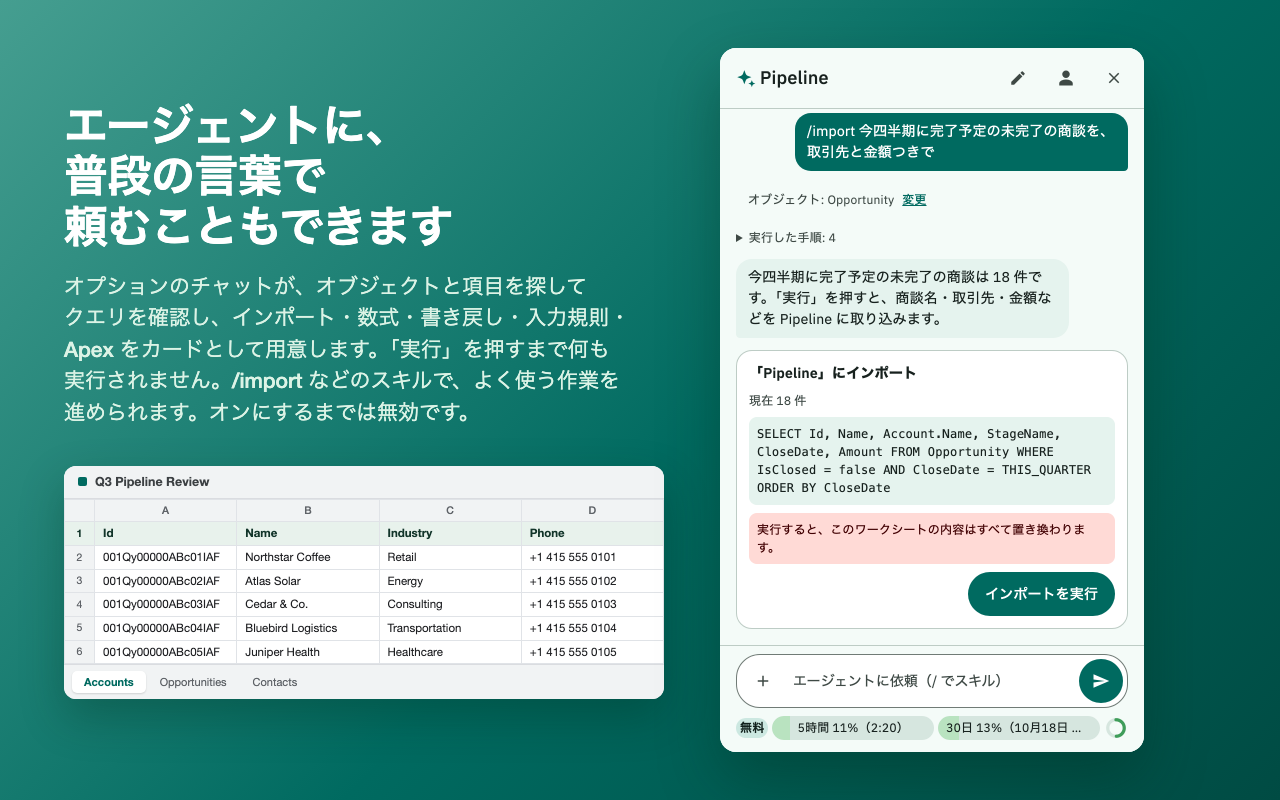Click the Northstar Coffee cell
The image size is (1280, 800).
308,557
